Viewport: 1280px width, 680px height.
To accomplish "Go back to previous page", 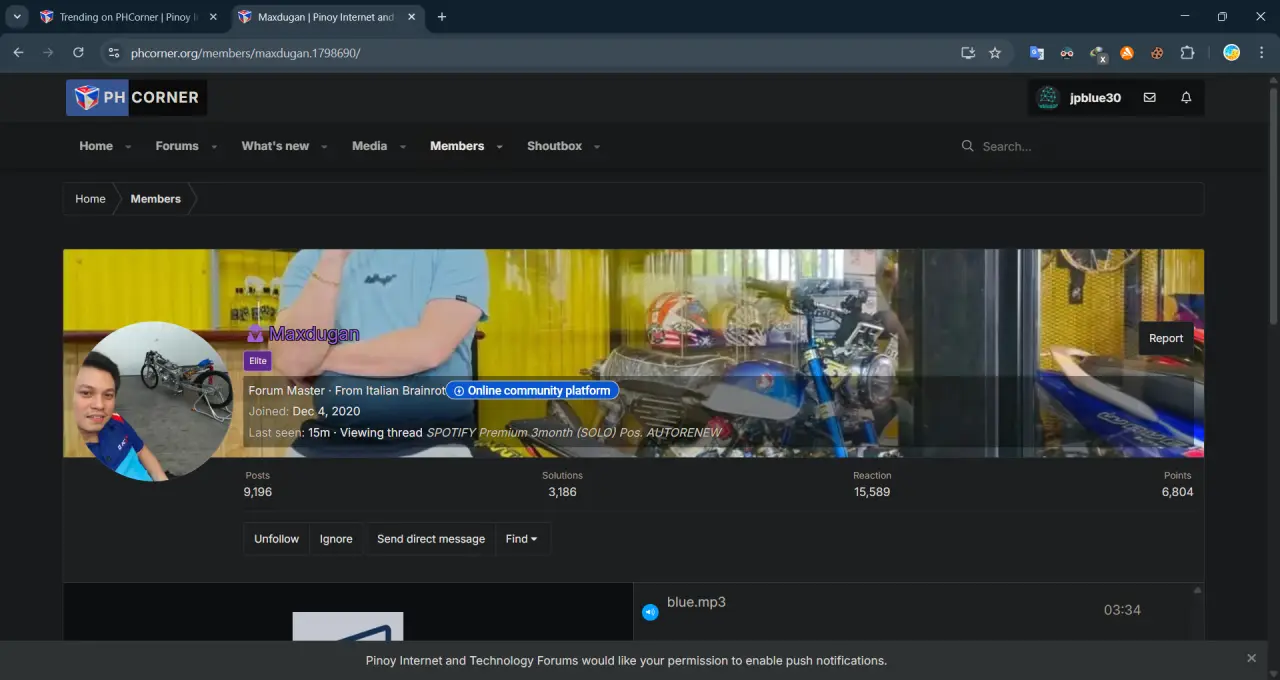I will 18,53.
